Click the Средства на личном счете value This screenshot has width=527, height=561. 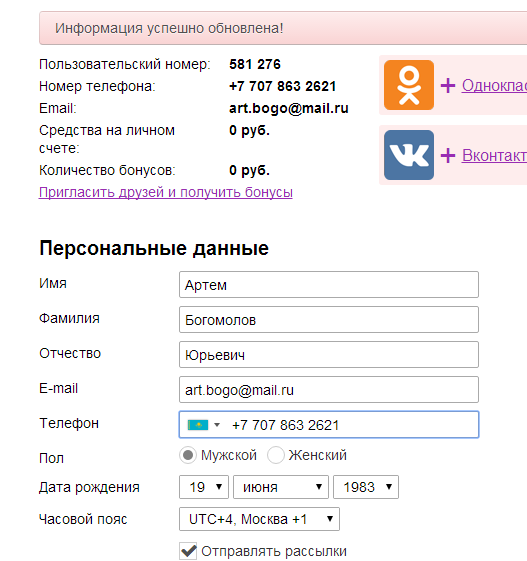coord(249,131)
